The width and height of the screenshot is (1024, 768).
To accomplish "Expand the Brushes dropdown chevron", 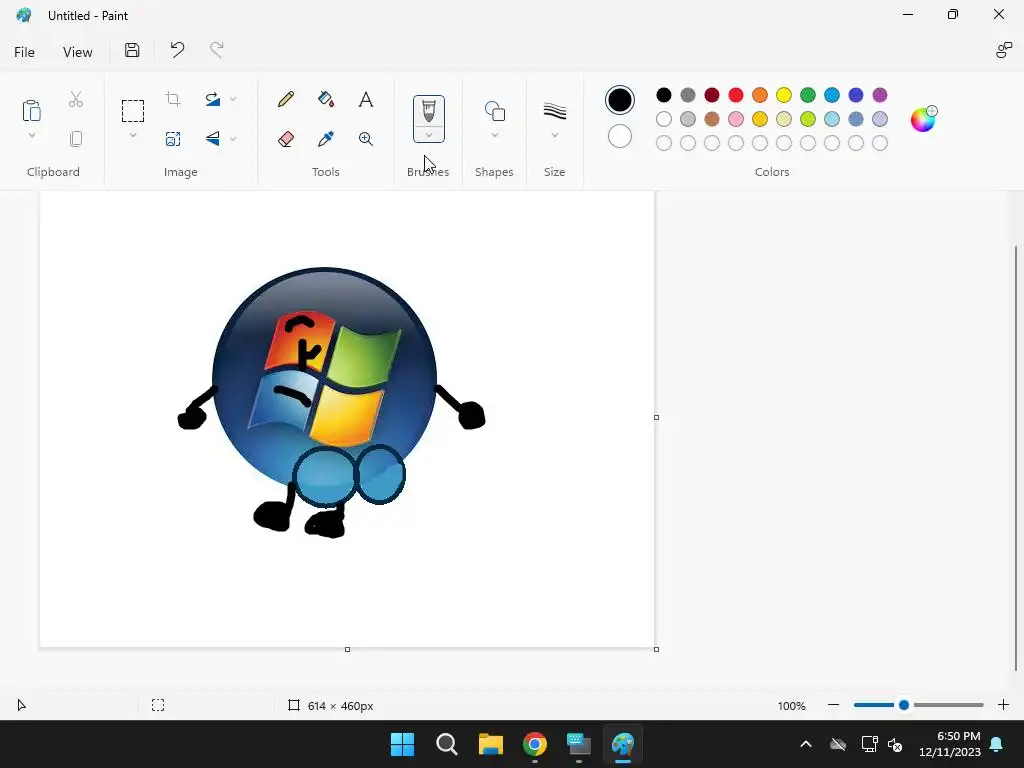I will 428,135.
